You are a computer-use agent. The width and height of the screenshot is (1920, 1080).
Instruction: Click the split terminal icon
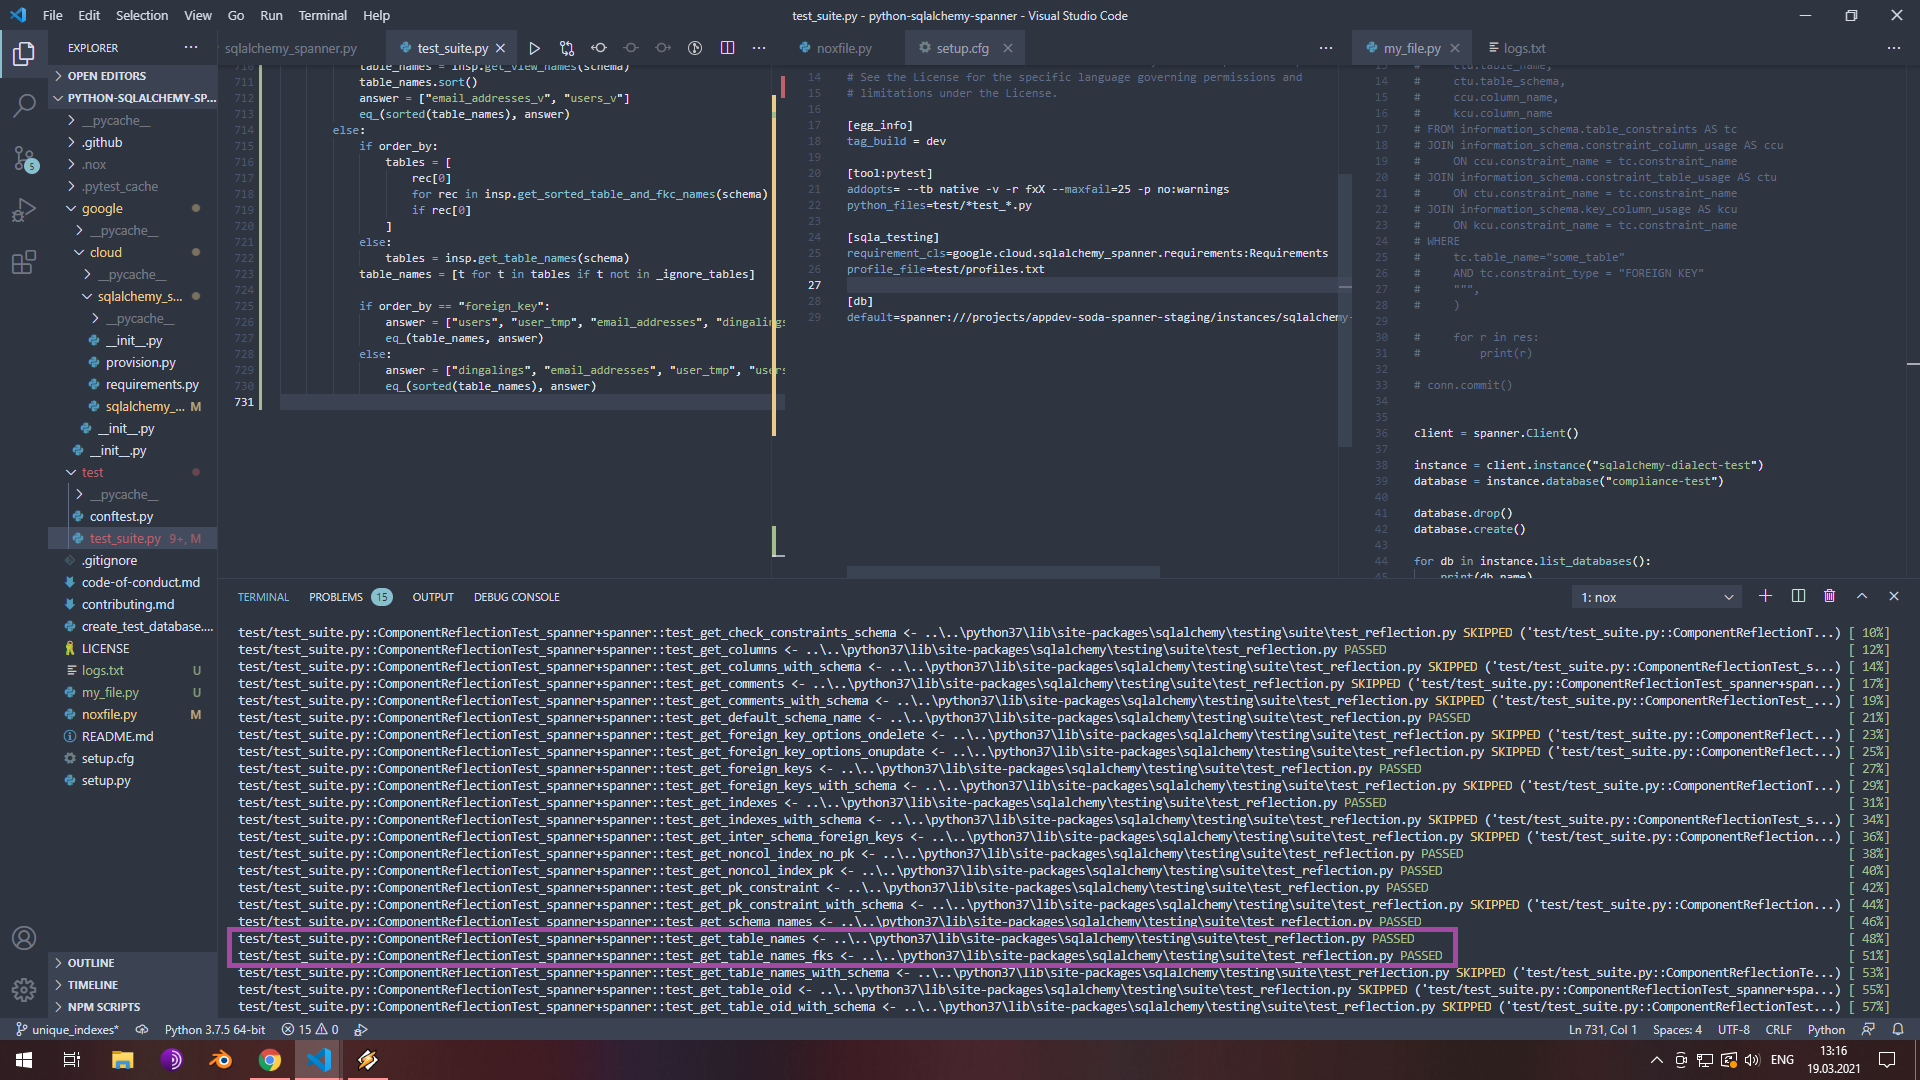(1797, 596)
